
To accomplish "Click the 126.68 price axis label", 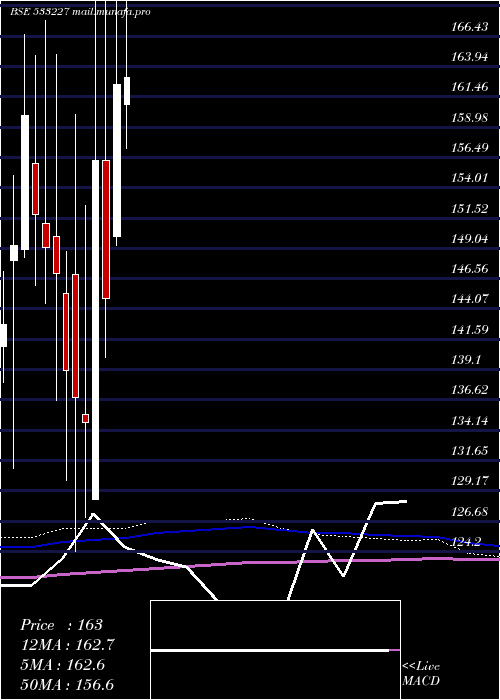I will (470, 511).
